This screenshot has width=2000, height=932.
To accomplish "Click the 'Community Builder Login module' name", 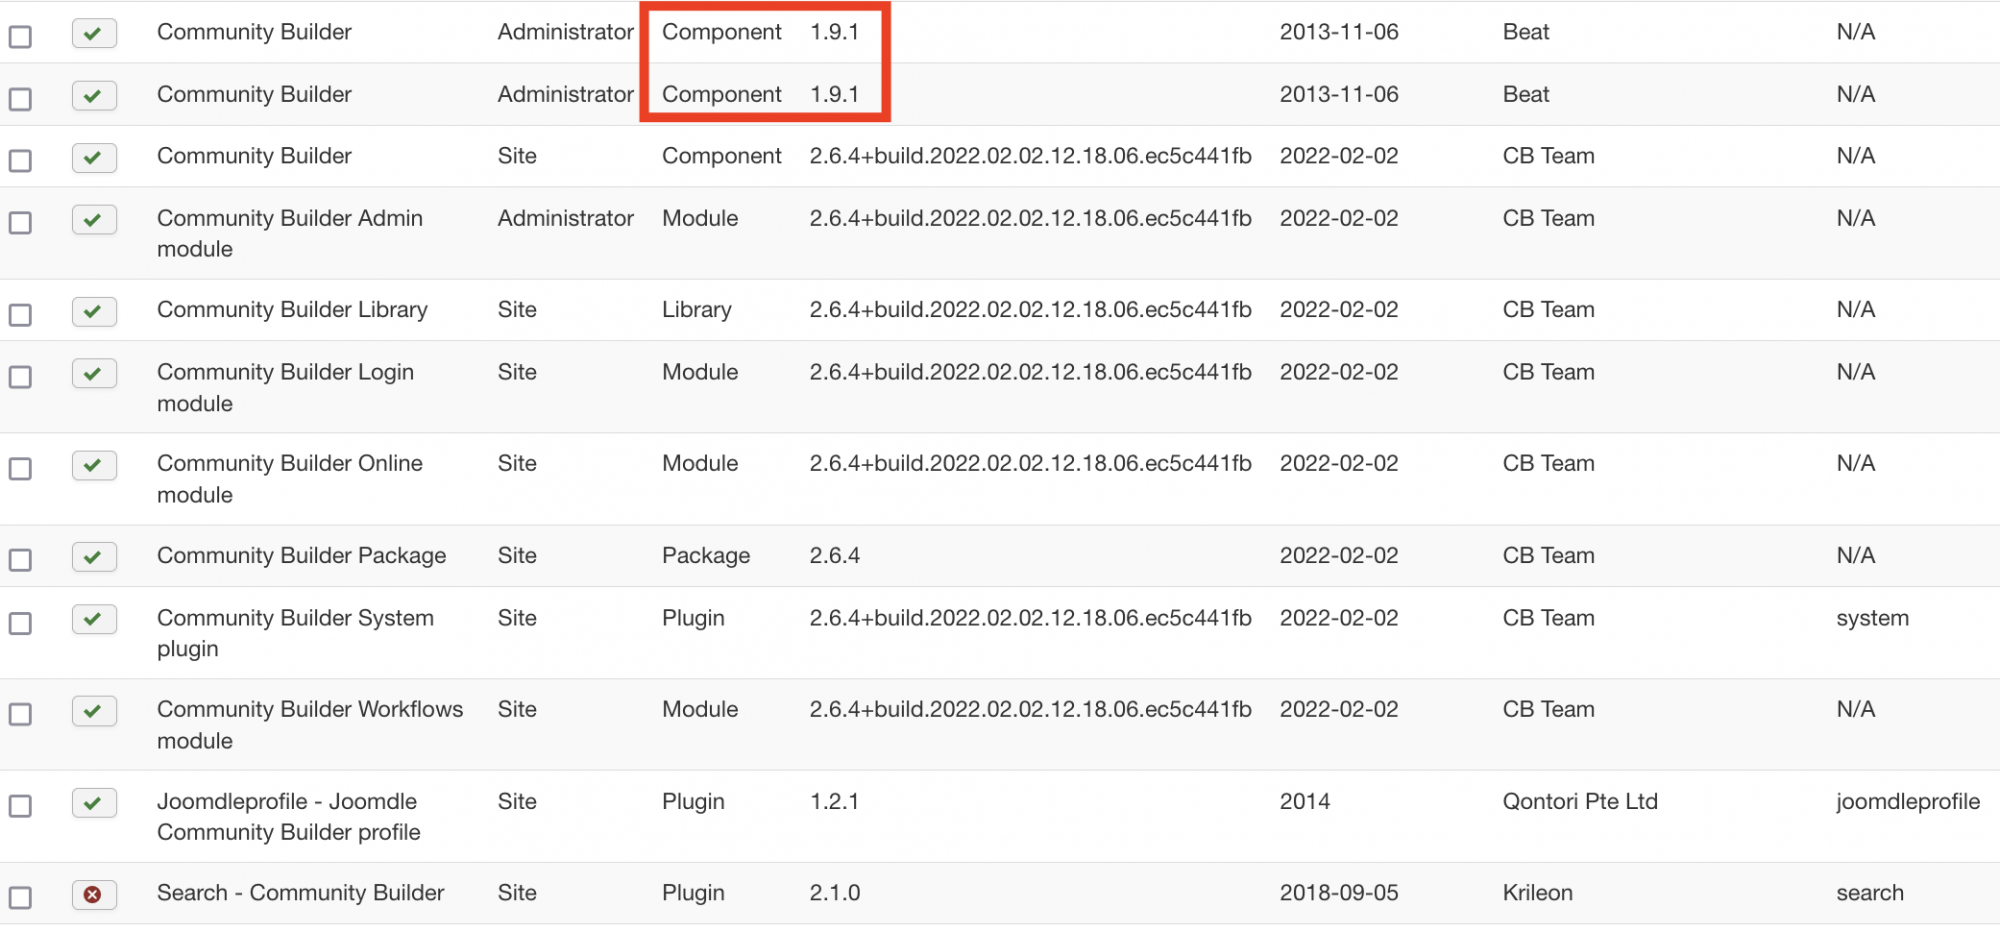I will click(x=285, y=387).
